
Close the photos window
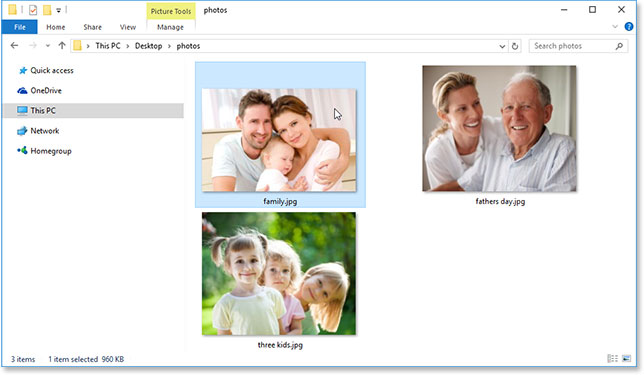[621, 9]
